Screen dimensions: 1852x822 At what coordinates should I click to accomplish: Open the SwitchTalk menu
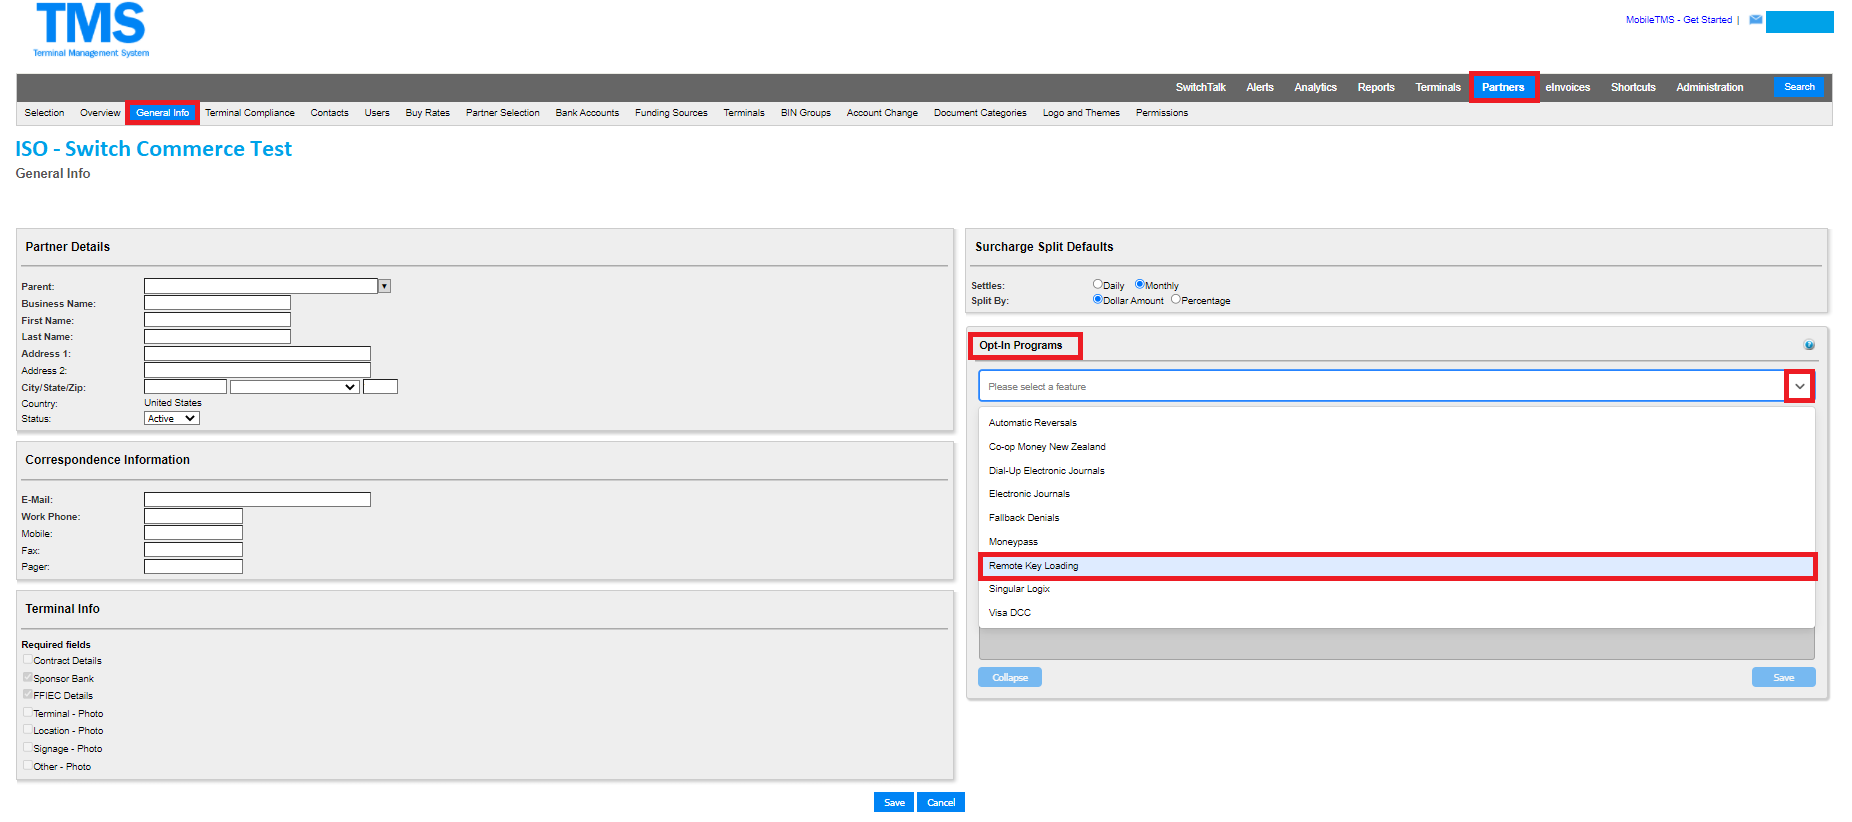[1200, 87]
